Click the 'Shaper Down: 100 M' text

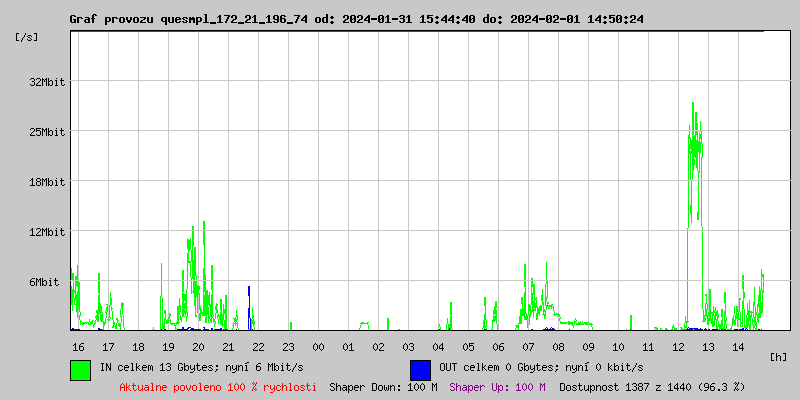pyautogui.click(x=383, y=386)
